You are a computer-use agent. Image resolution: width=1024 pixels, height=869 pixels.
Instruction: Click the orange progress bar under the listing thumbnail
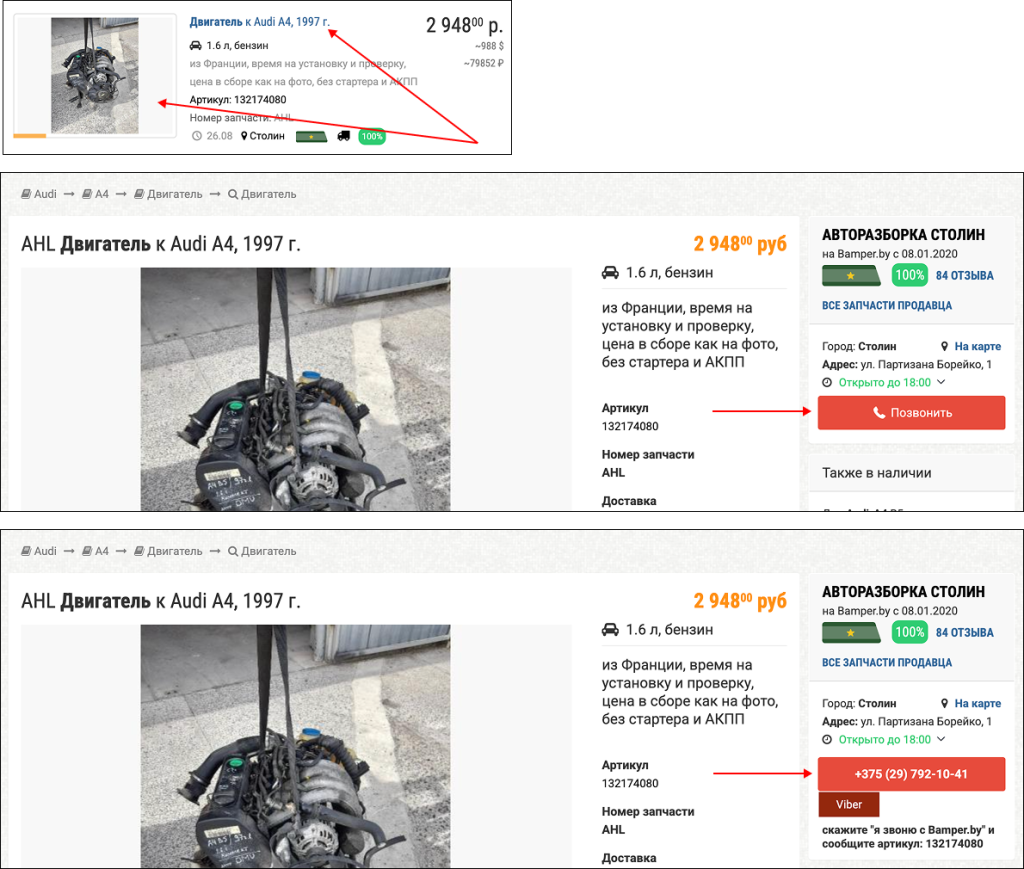29,135
